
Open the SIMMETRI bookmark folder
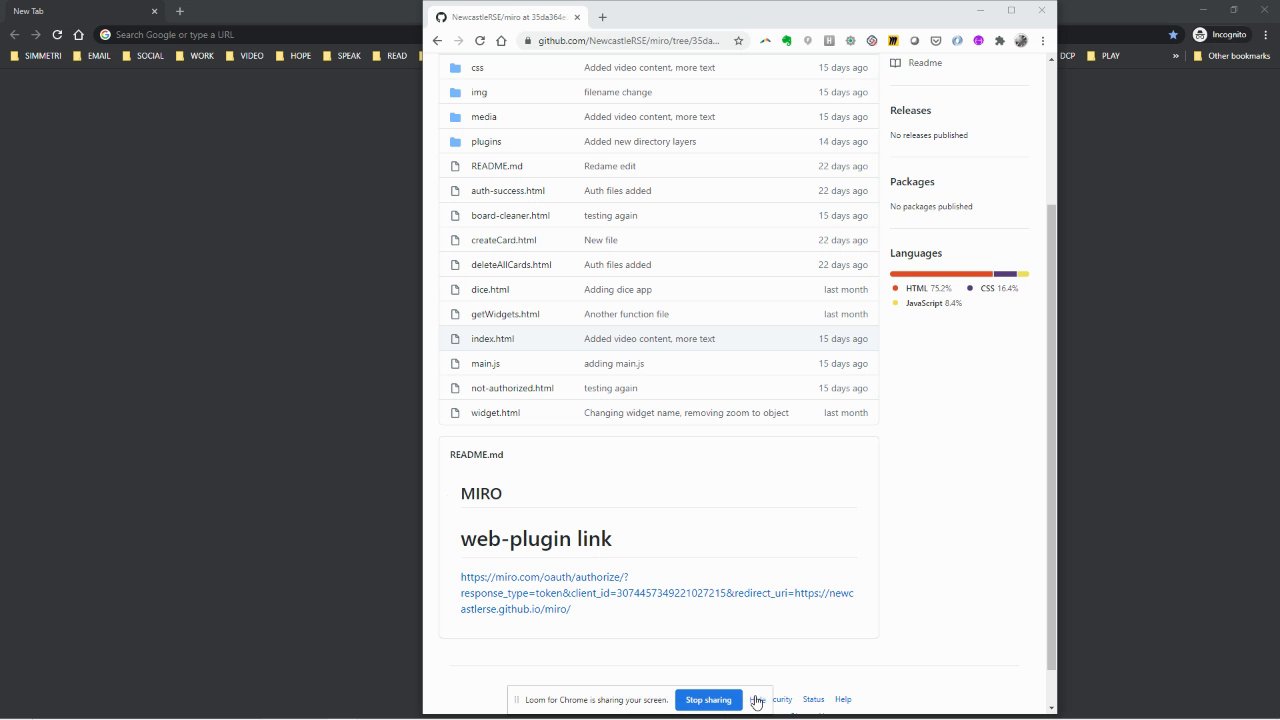pos(36,56)
